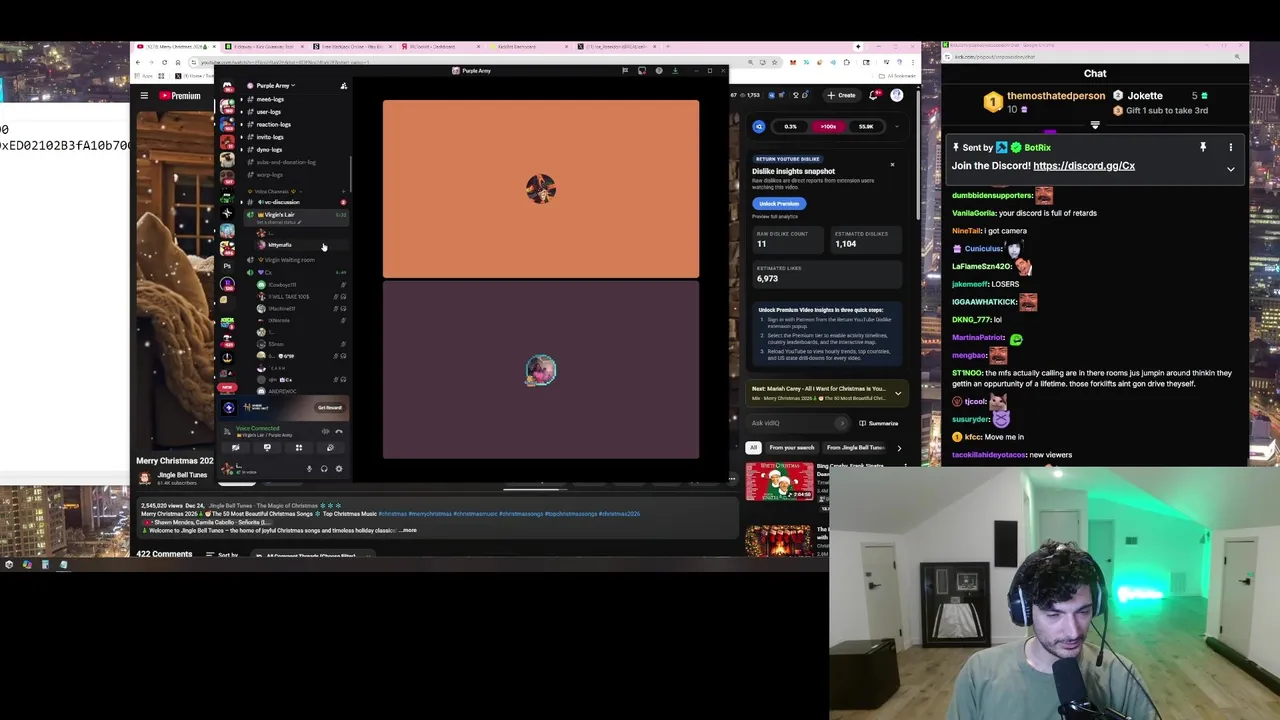Collapse the pinned BotRix message chevron

[1231, 168]
